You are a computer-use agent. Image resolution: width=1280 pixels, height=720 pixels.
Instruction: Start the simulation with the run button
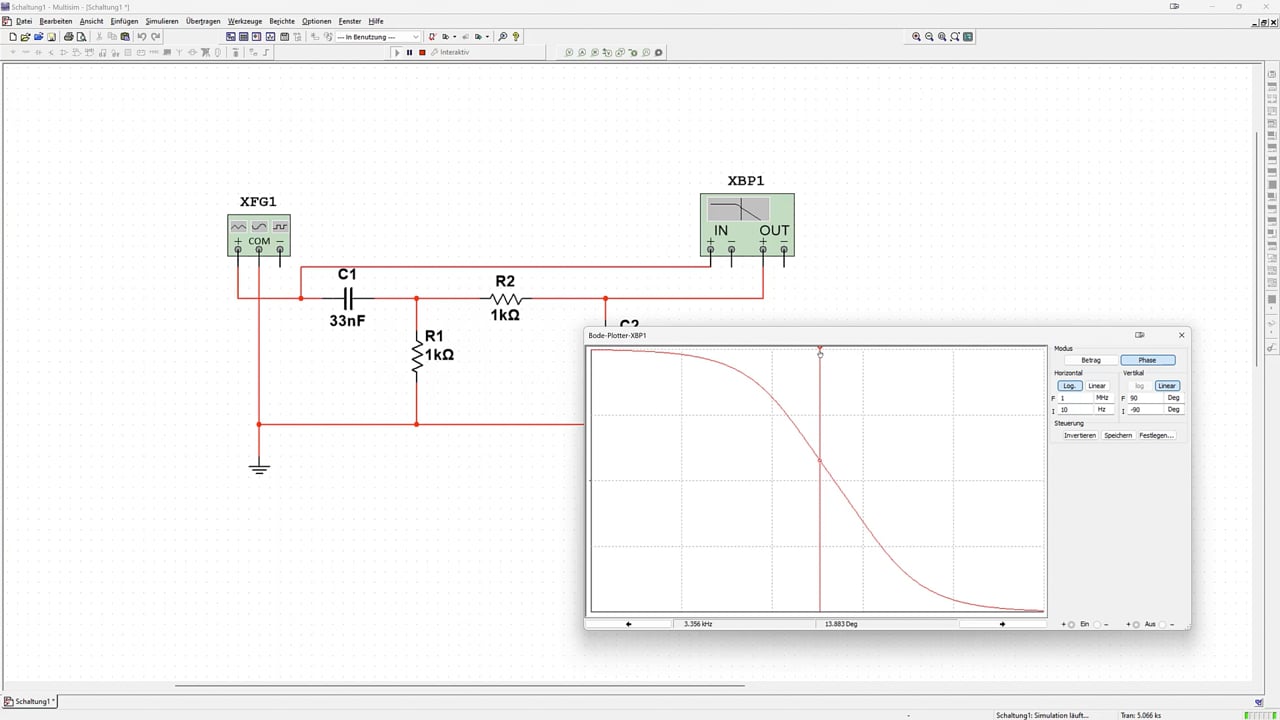coord(397,52)
